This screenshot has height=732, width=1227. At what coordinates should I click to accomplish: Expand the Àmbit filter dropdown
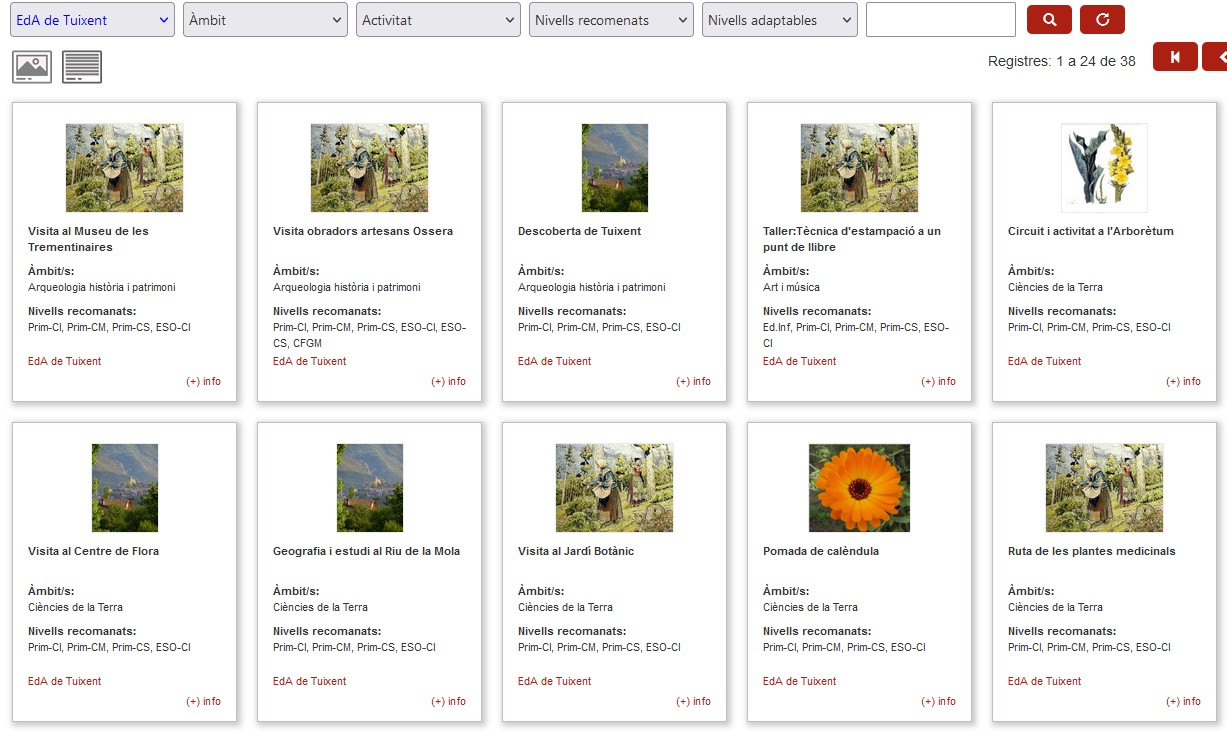click(265, 20)
